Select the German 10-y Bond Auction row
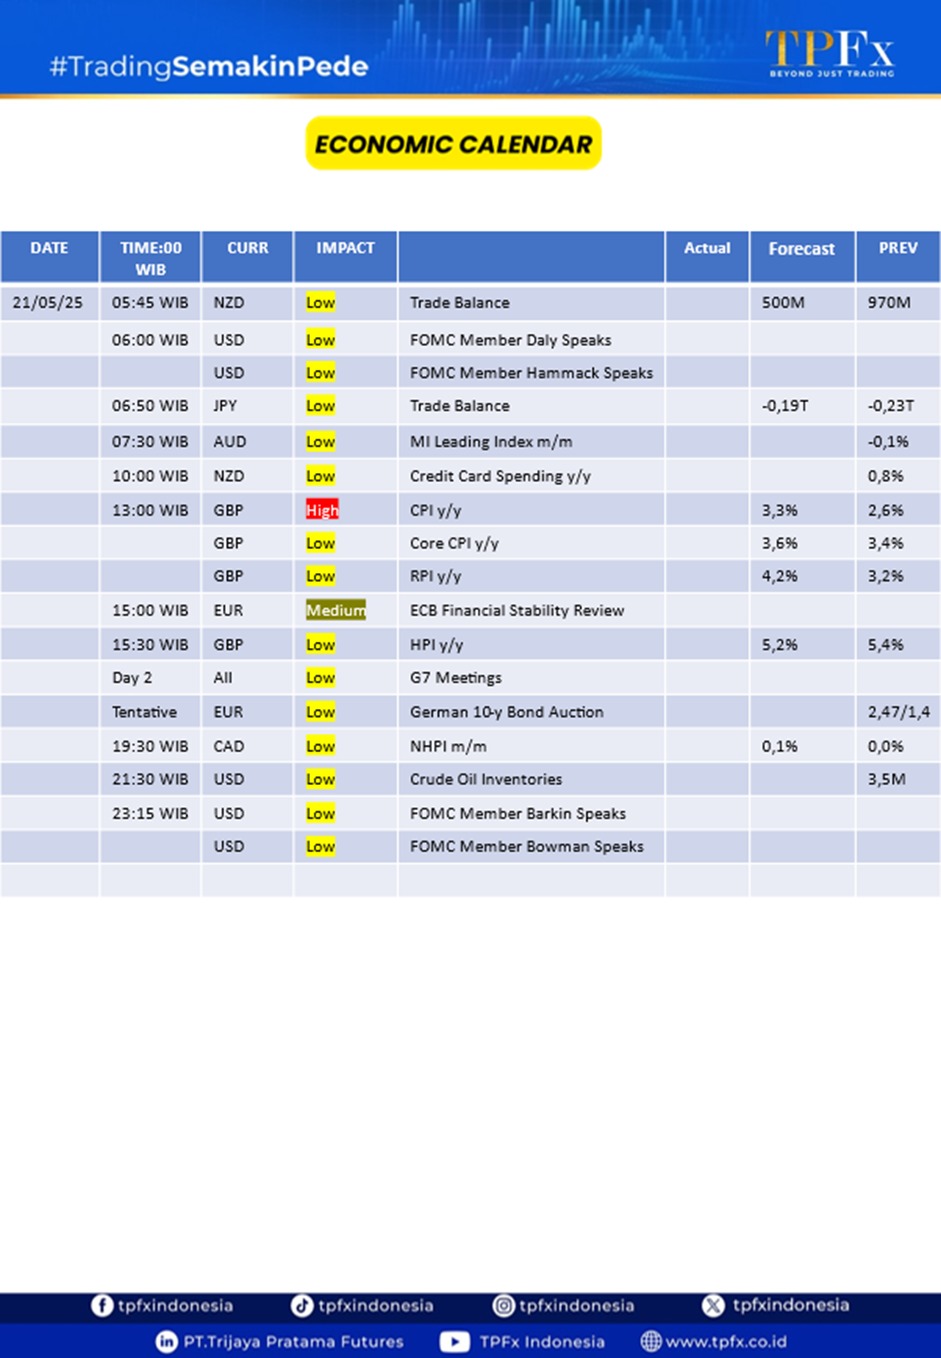Screen dimensions: 941x1358 pyautogui.click(x=506, y=712)
